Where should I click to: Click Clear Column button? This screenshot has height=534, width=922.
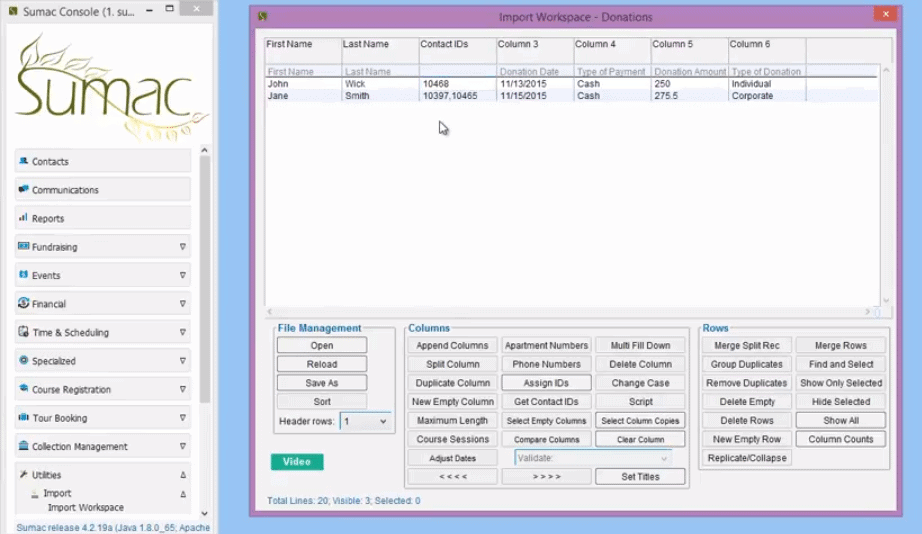pyautogui.click(x=640, y=439)
